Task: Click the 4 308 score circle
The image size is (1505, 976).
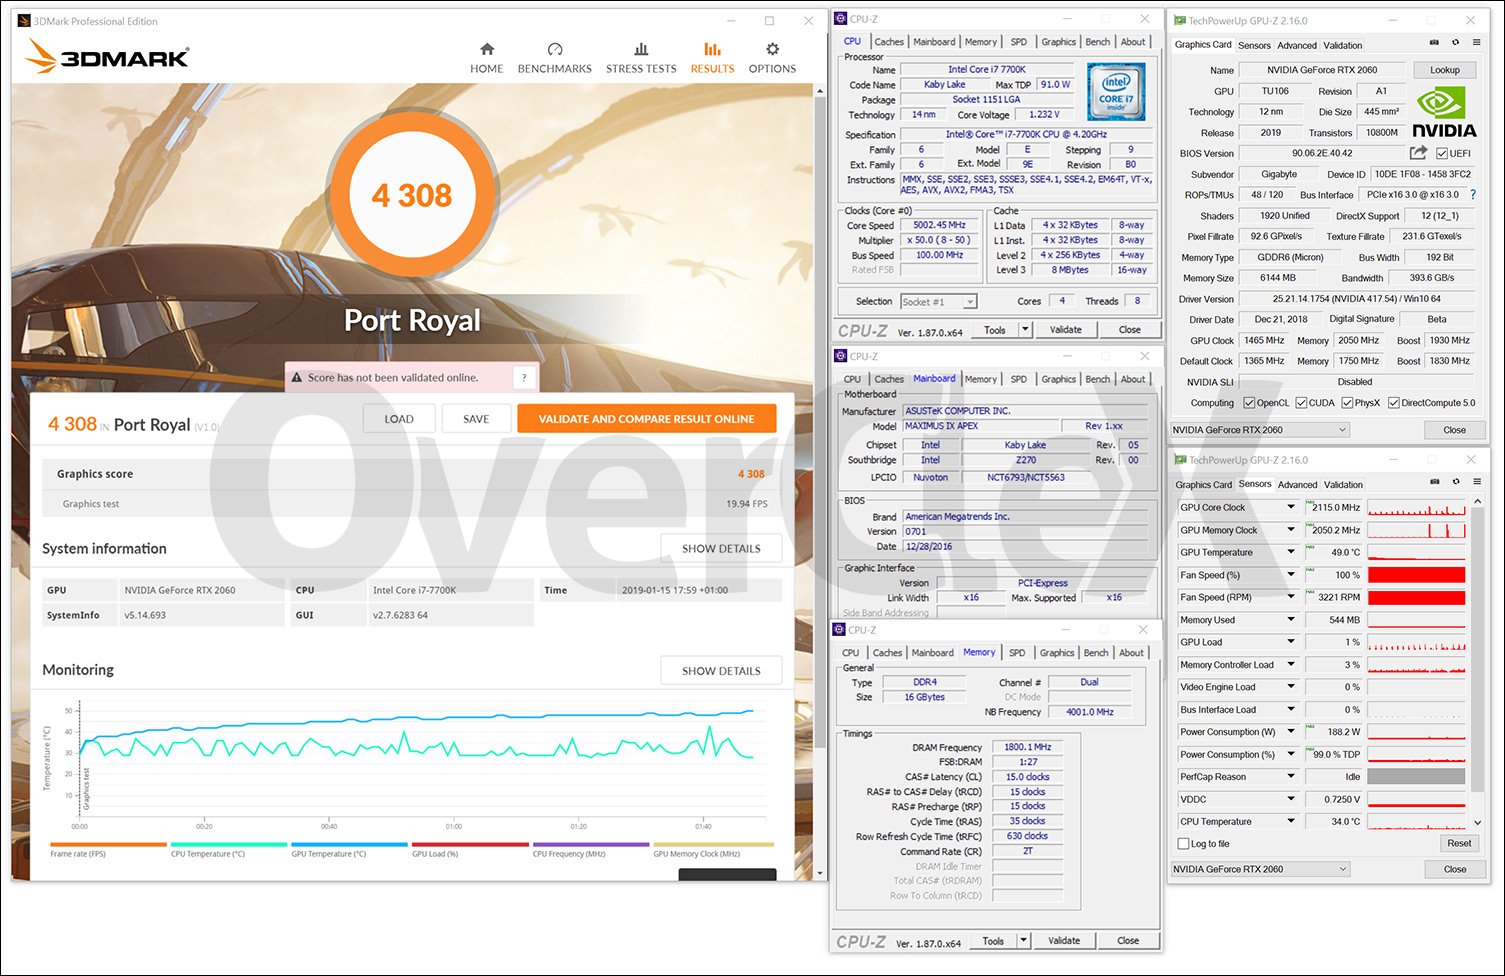Action: (x=412, y=195)
